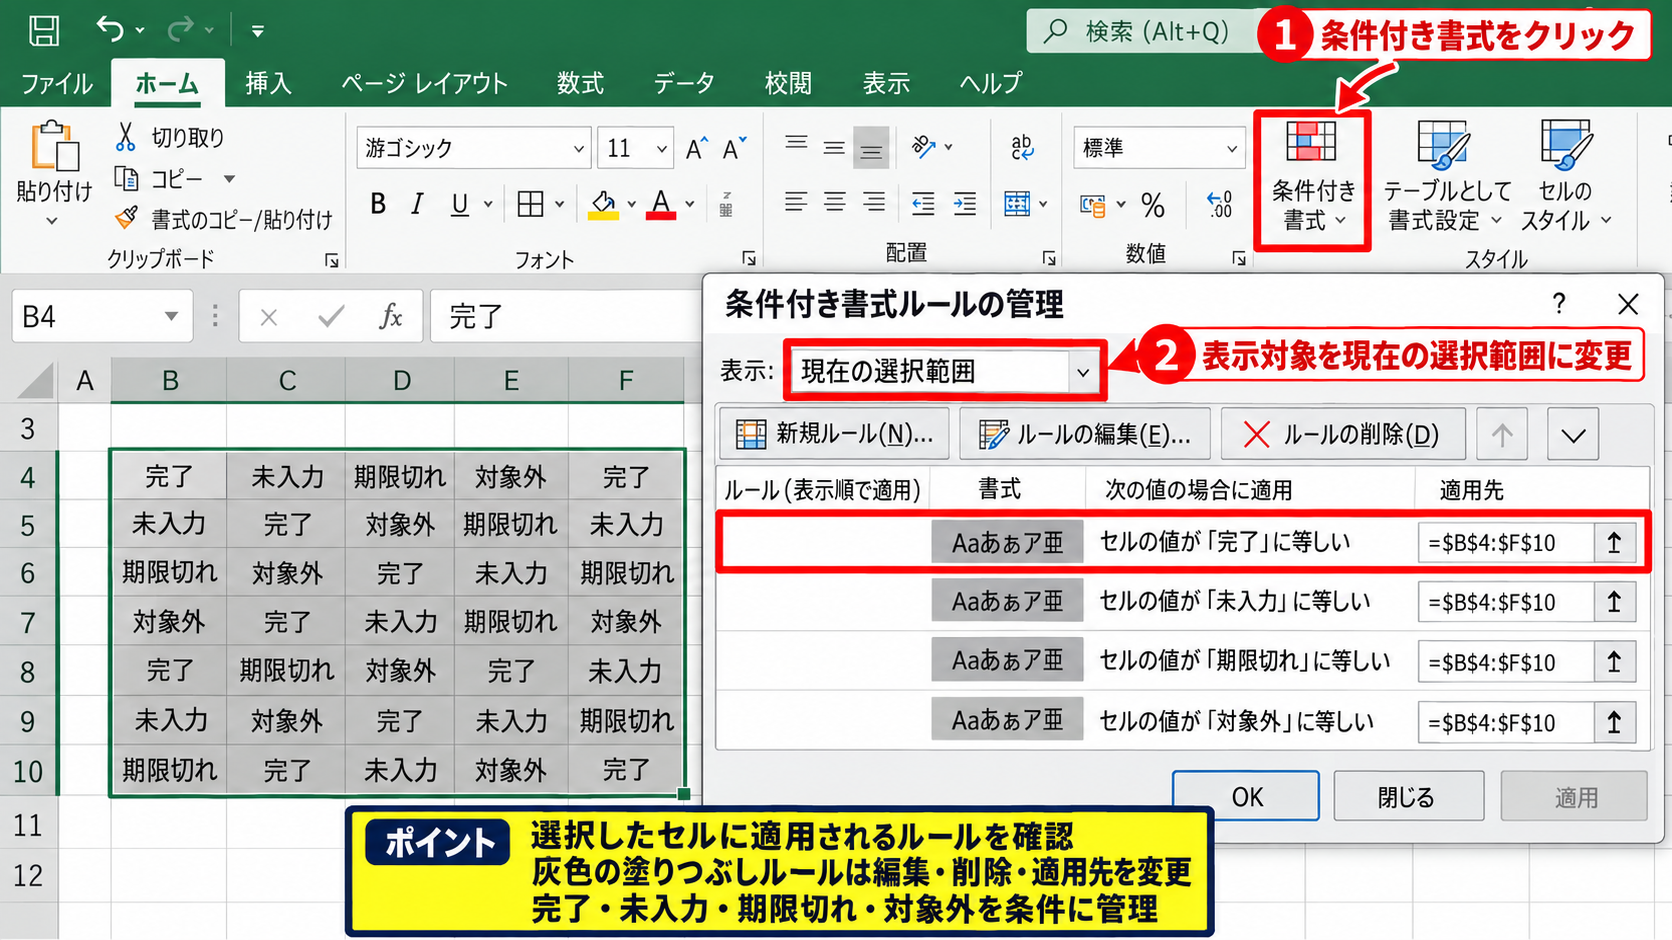
Task: Open the 標準 number format dropdown
Action: [1232, 149]
